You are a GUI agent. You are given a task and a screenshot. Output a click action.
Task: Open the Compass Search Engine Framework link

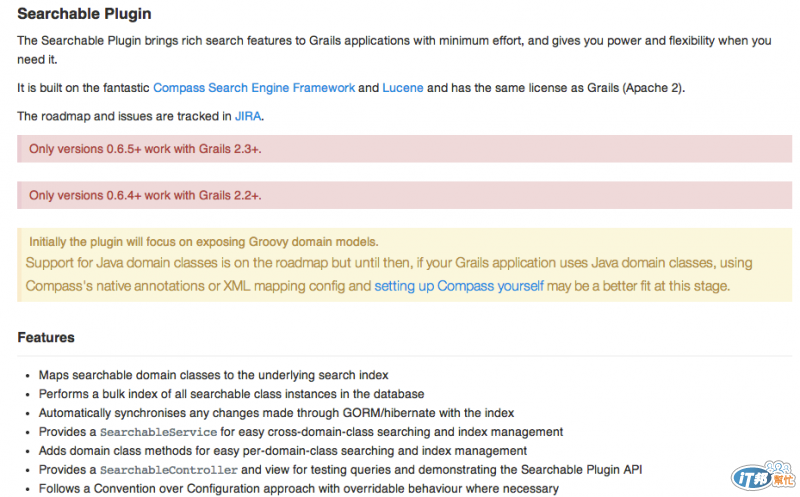coord(254,88)
